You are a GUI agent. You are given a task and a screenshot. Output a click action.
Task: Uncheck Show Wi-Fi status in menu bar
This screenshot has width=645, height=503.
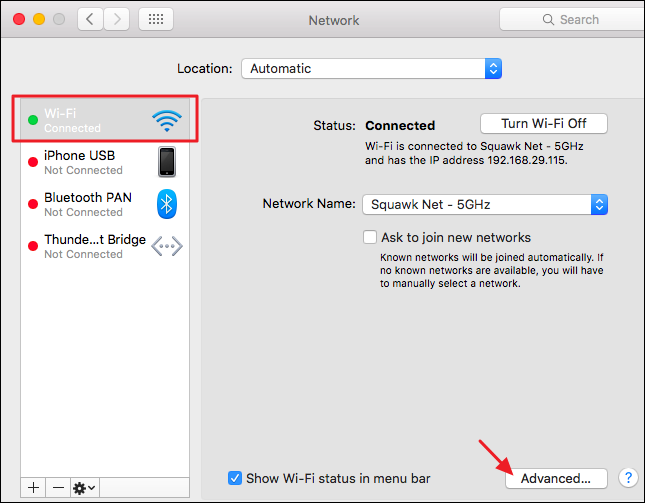235,478
